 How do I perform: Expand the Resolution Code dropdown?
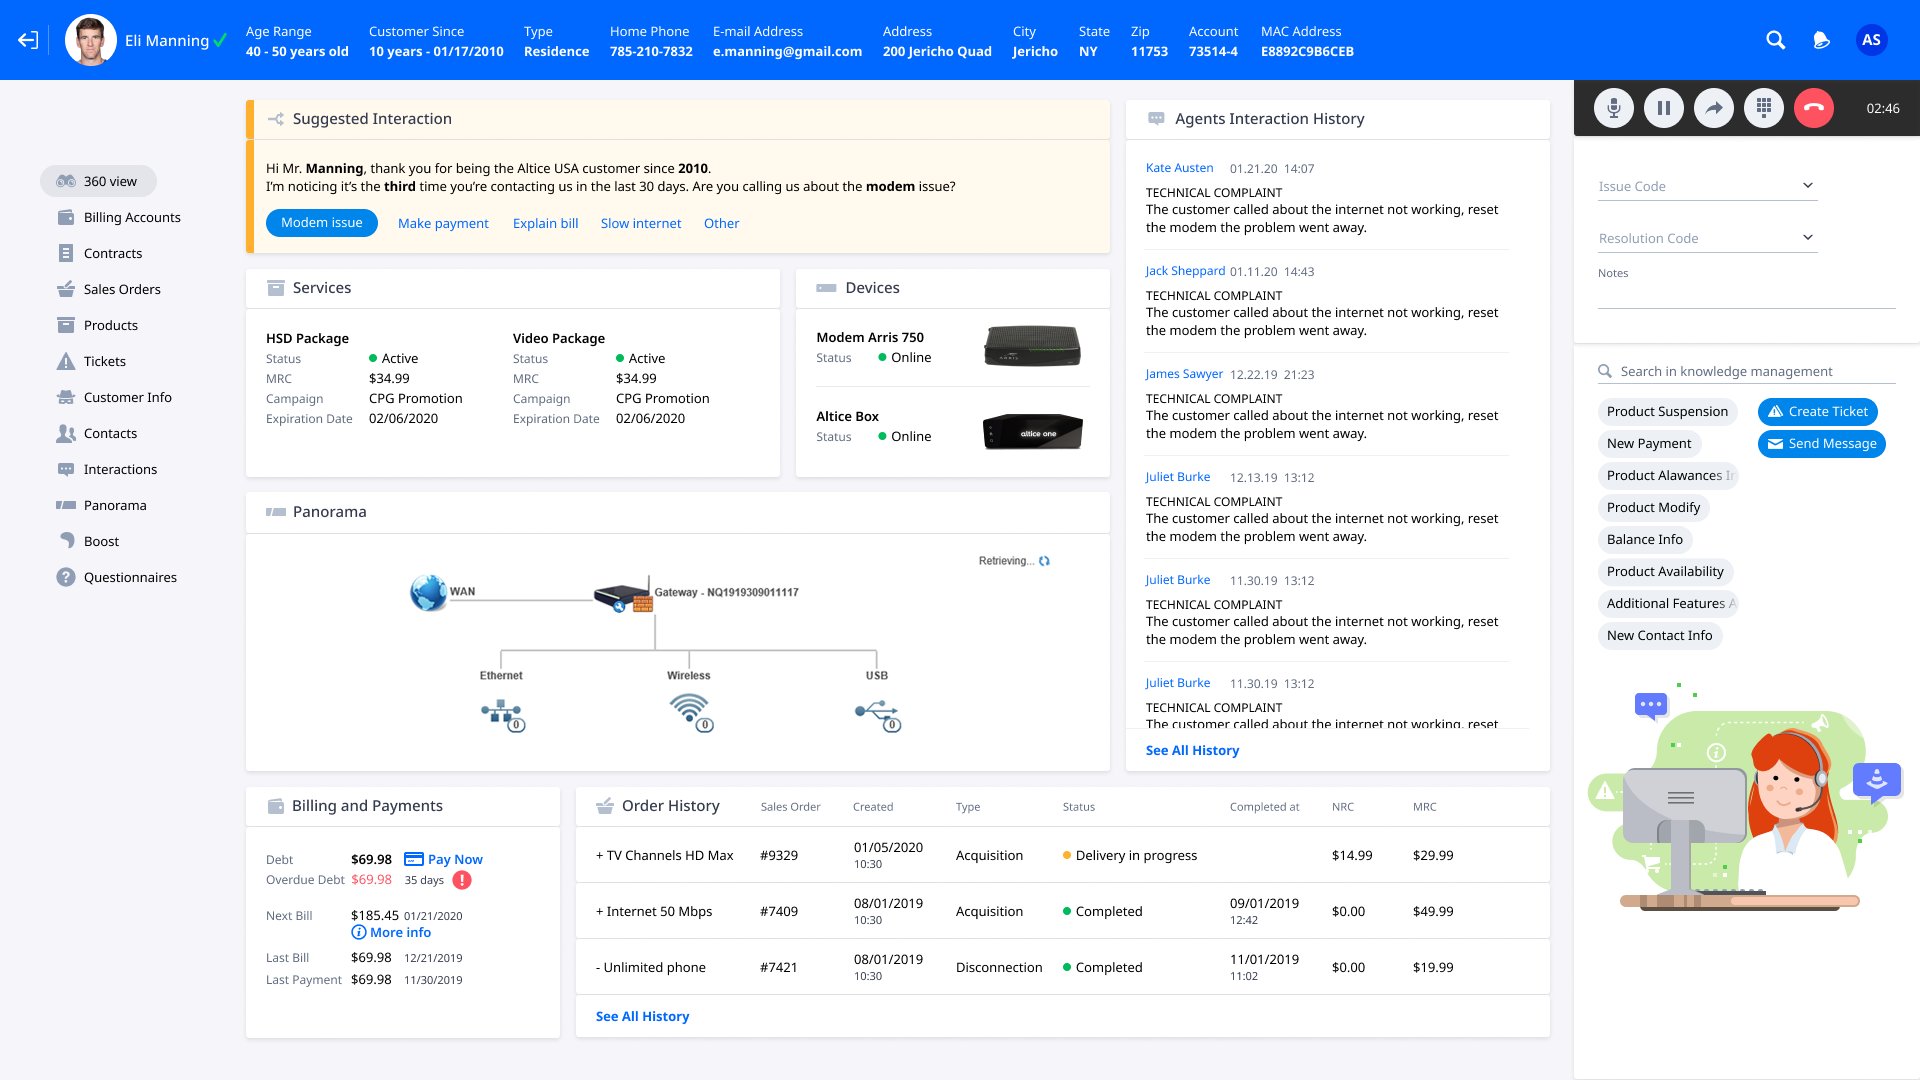pyautogui.click(x=1707, y=238)
